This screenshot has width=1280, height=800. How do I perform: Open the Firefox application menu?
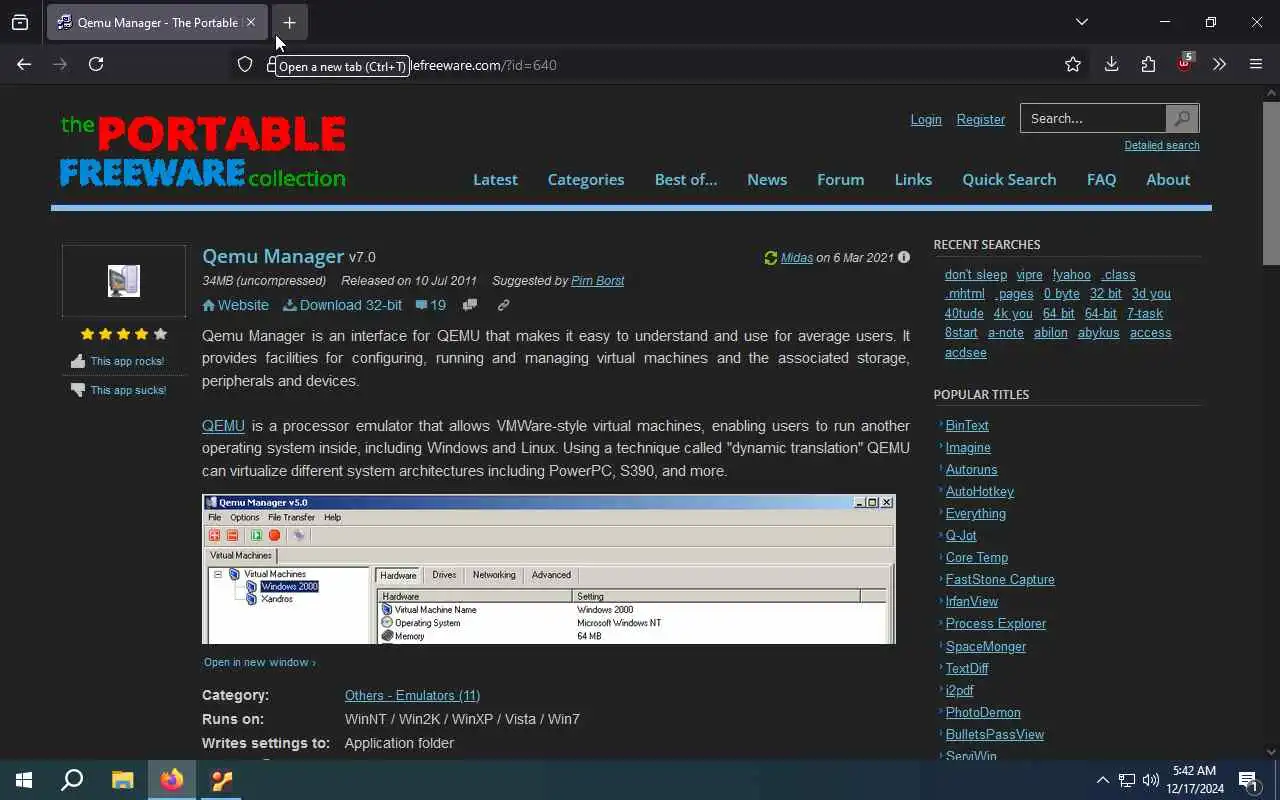[x=1256, y=64]
